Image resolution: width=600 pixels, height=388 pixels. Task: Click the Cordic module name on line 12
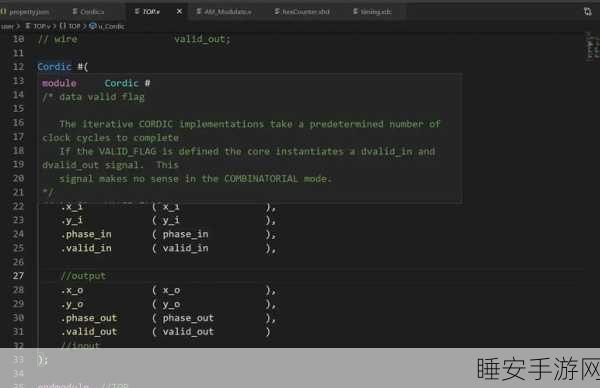tap(54, 67)
